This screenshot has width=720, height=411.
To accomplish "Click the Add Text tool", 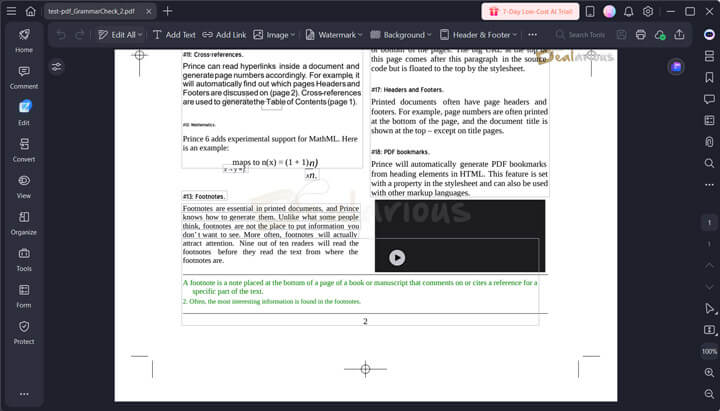I will click(x=174, y=35).
